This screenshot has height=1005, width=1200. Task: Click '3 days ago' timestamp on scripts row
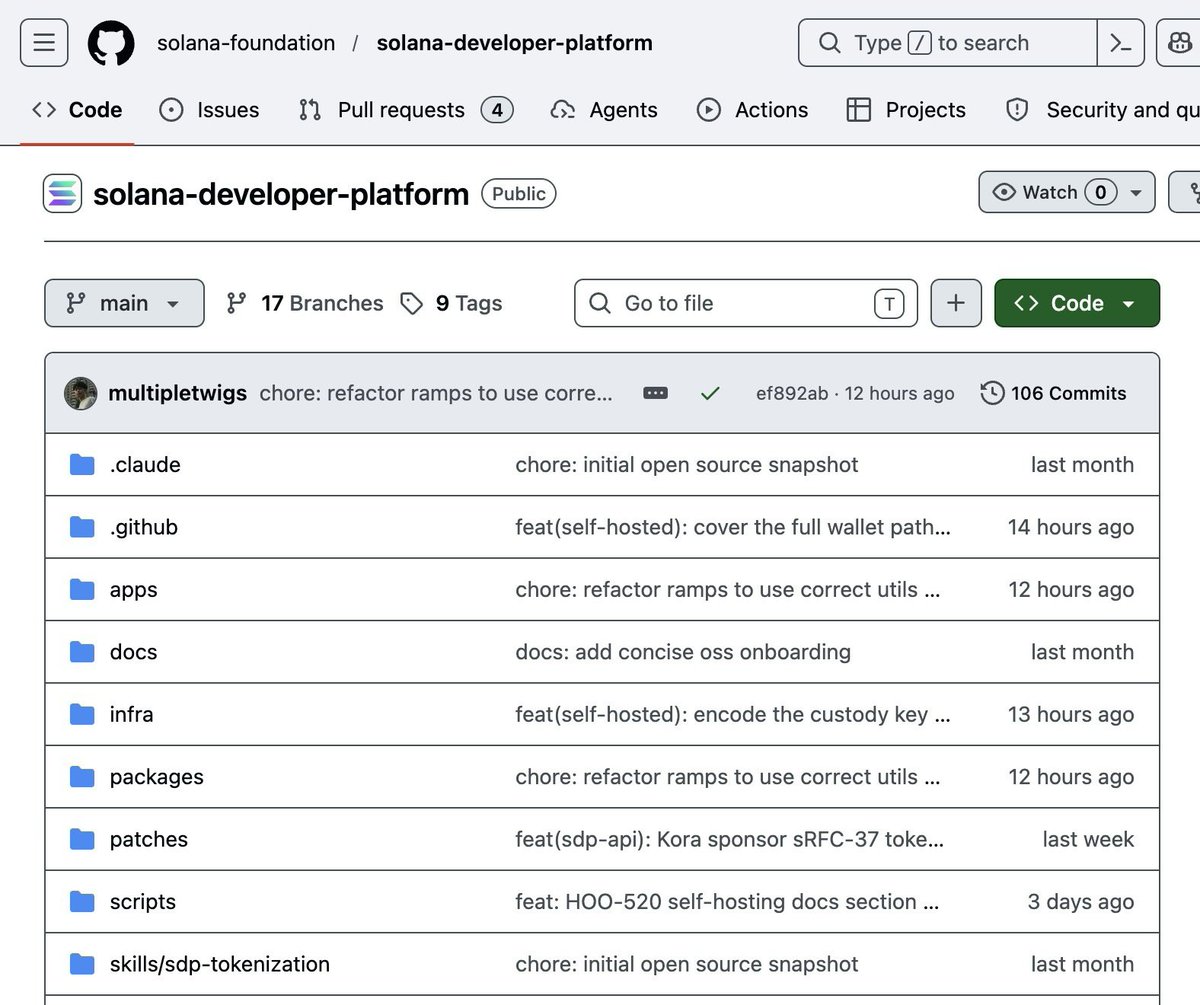point(1081,902)
